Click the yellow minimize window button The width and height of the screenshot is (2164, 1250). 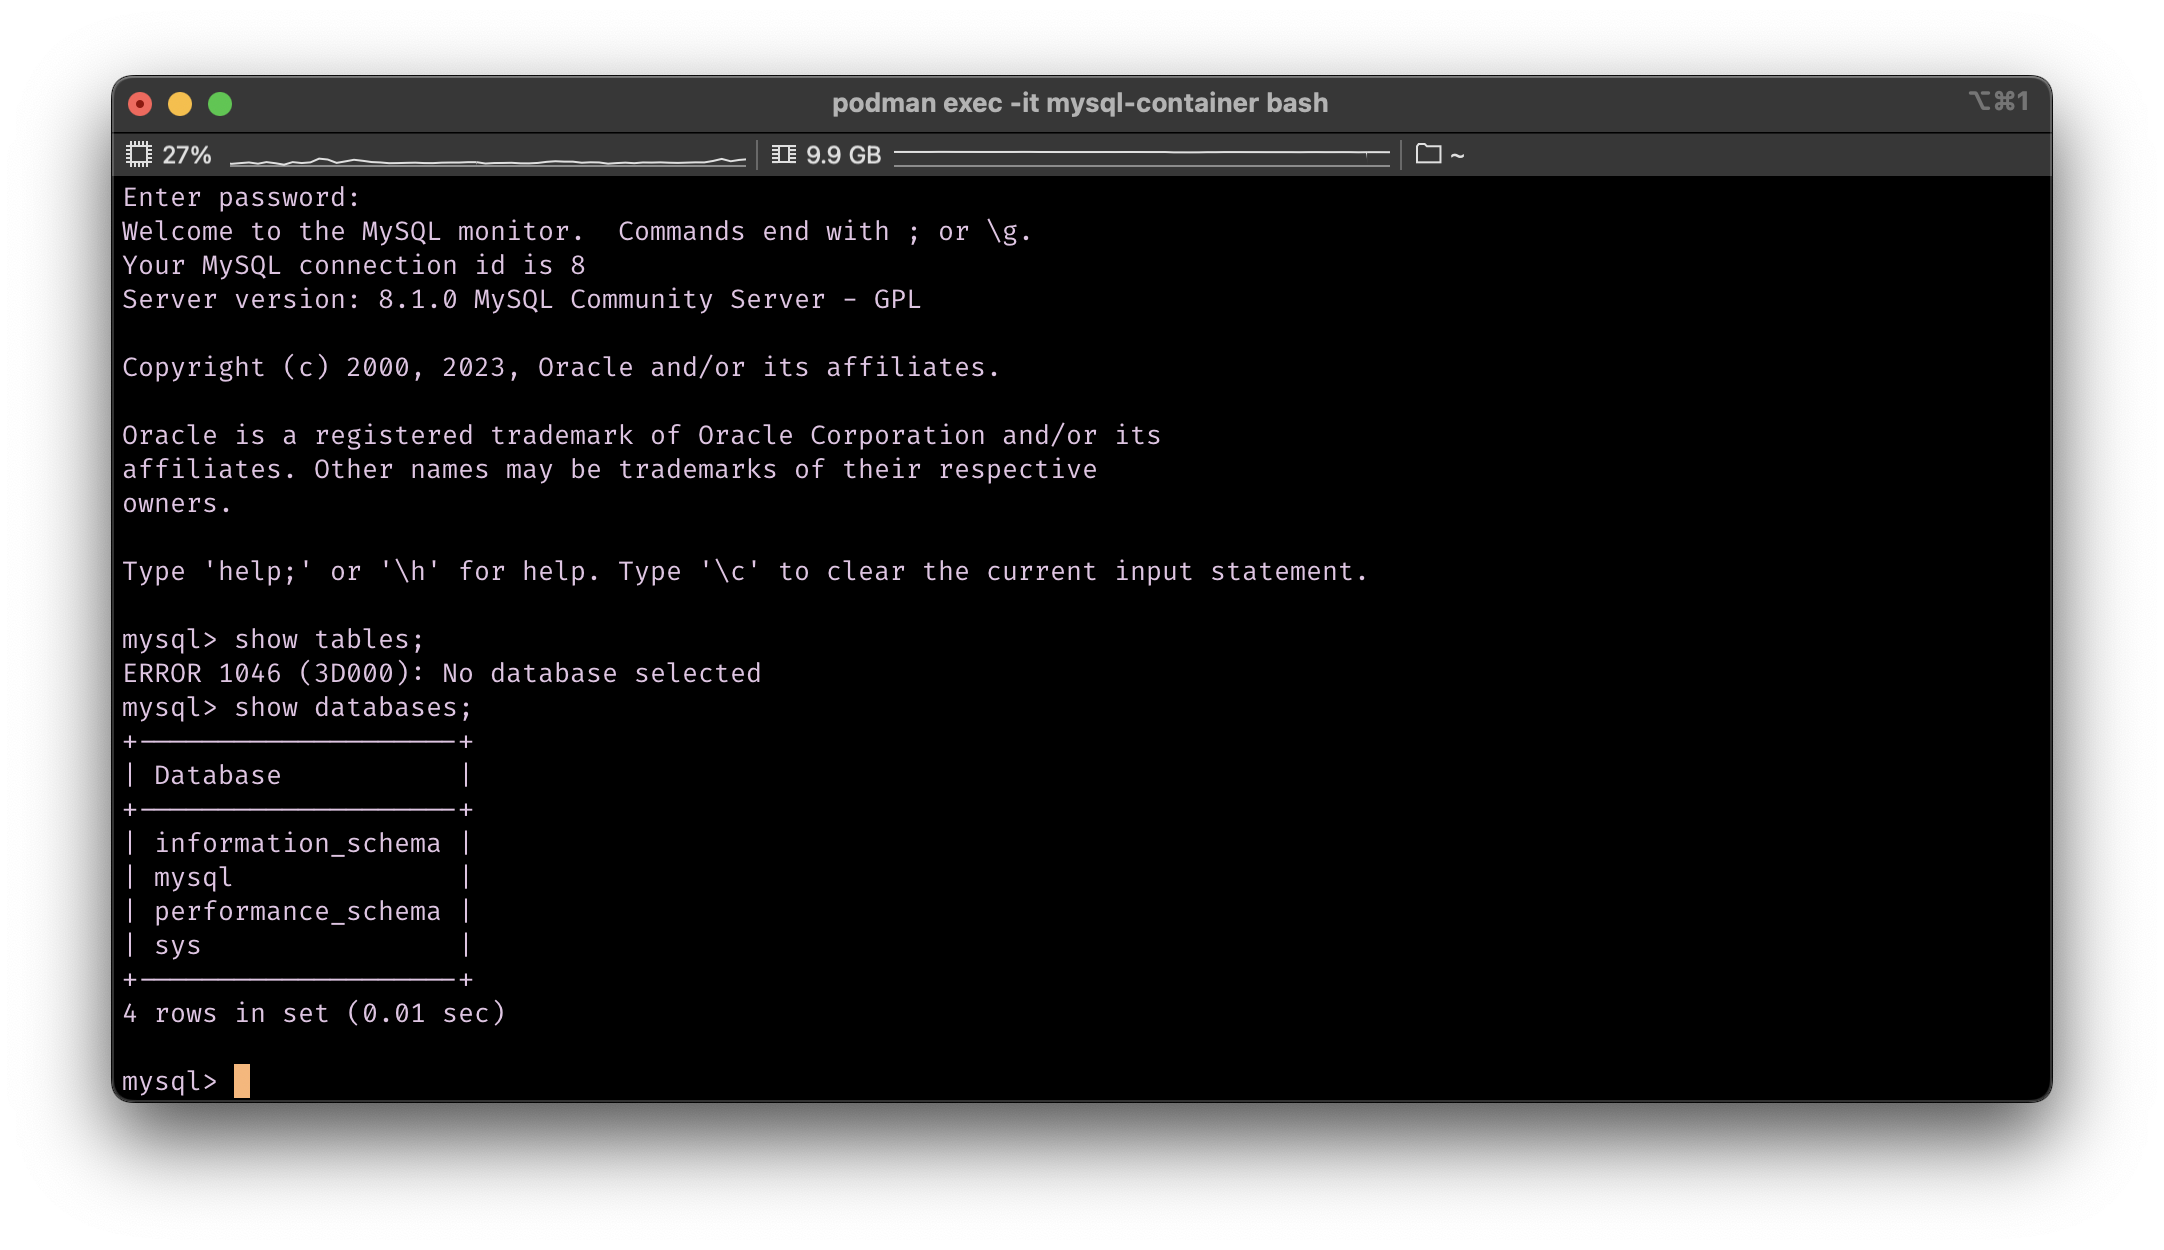pos(180,104)
